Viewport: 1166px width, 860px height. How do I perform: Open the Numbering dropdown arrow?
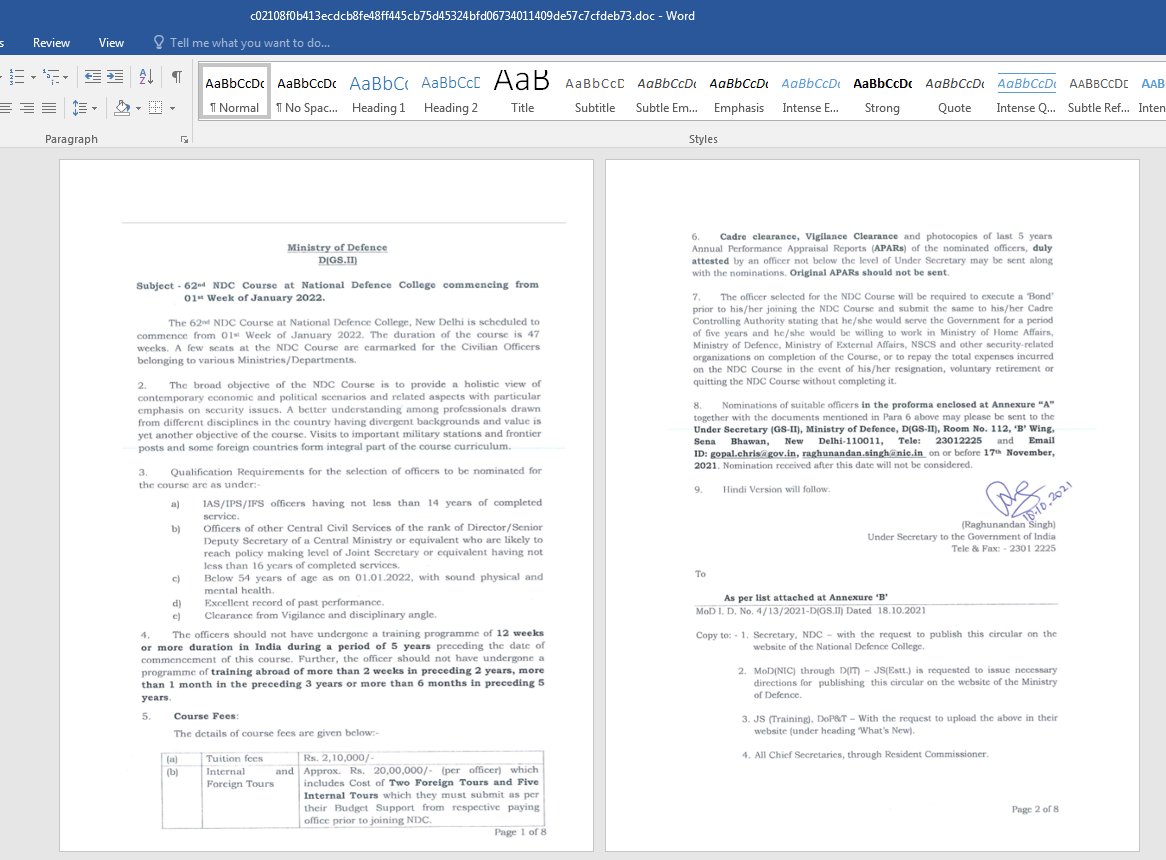tap(33, 77)
